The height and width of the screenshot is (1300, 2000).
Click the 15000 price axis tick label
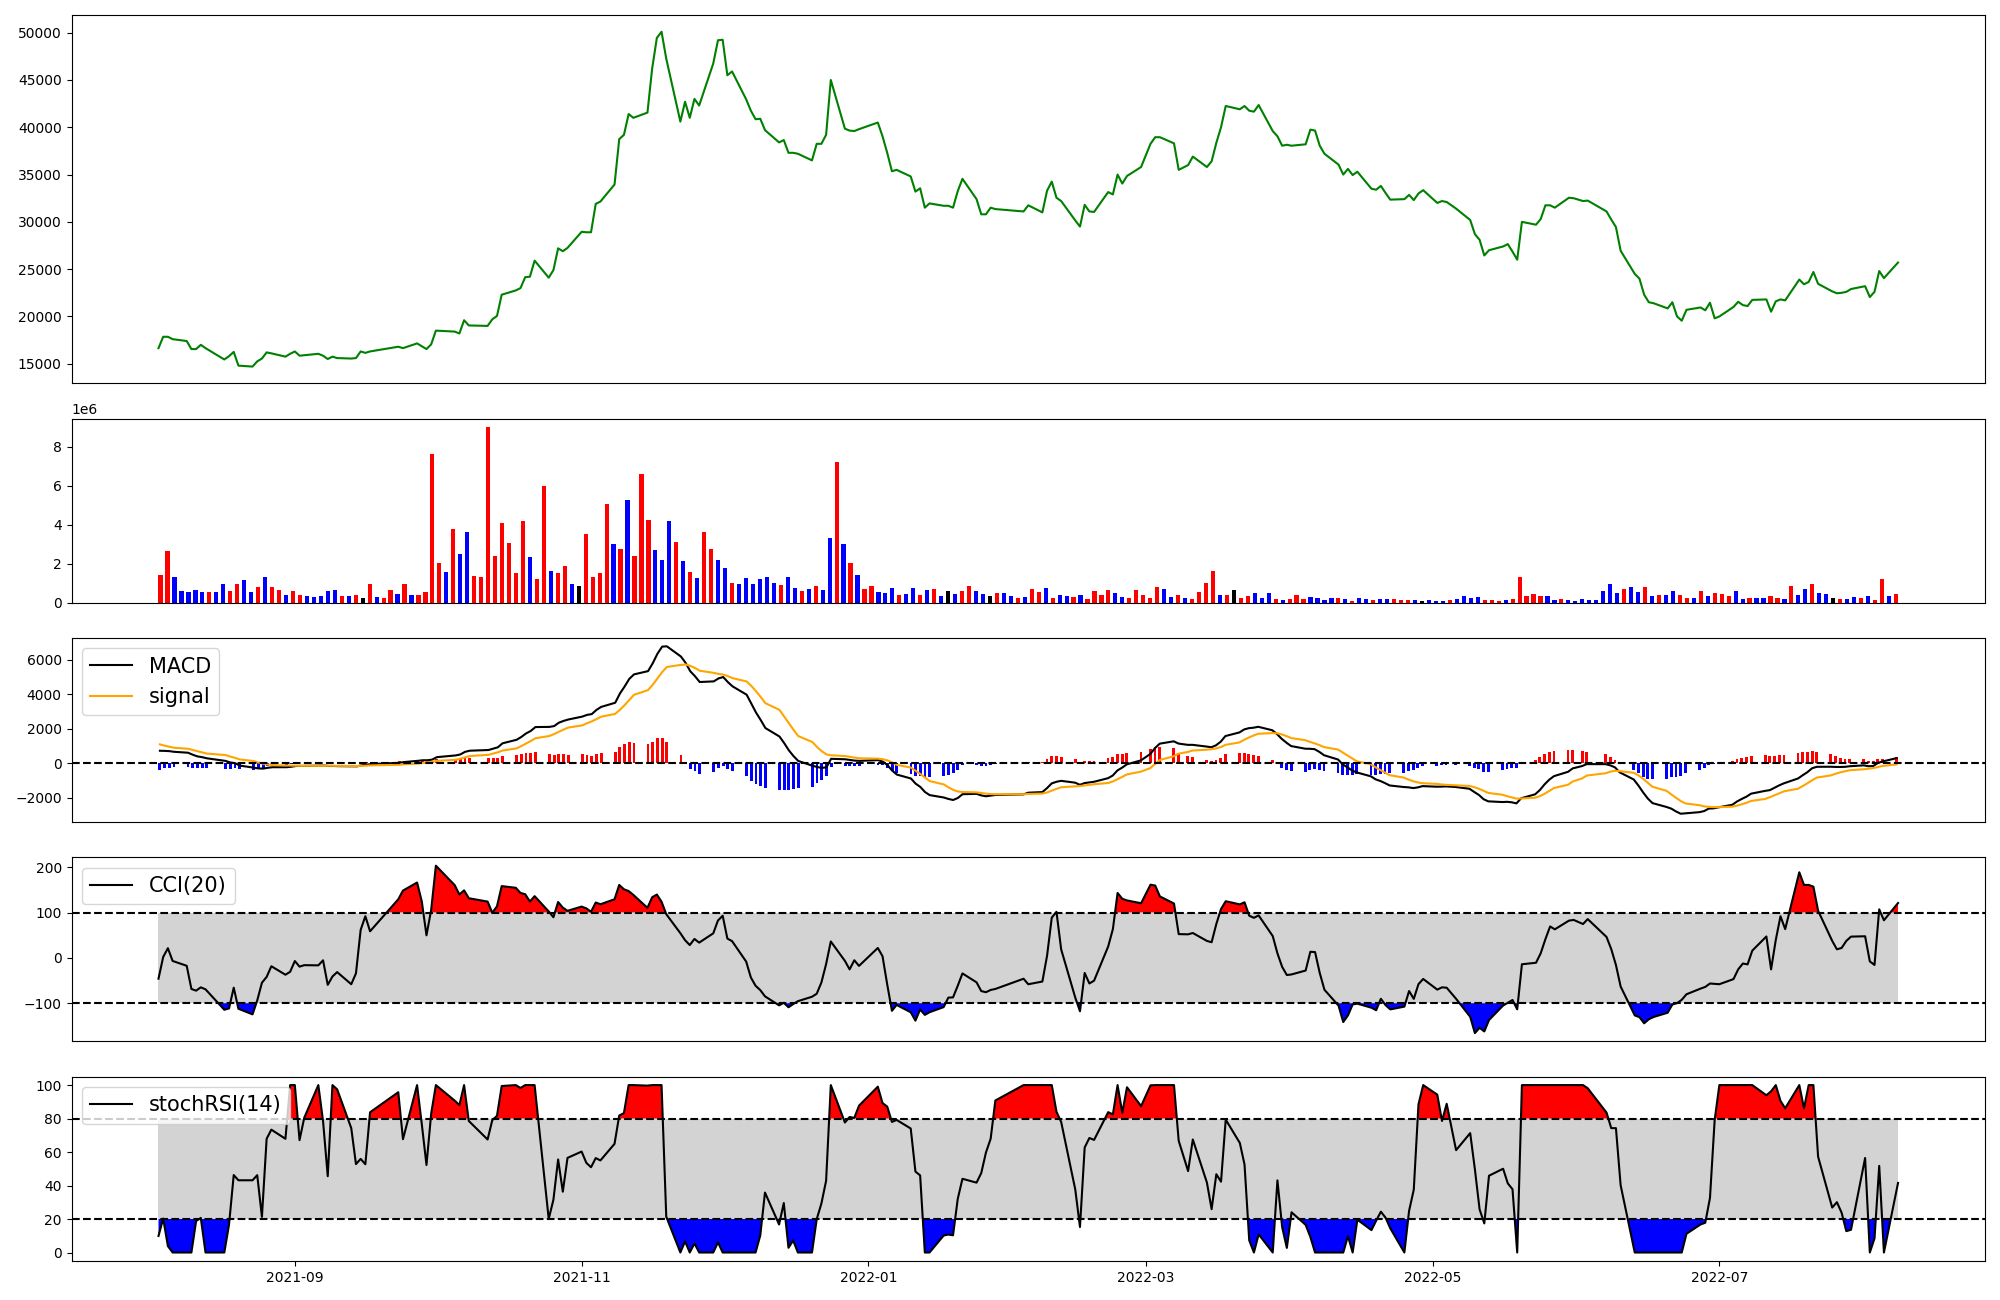(39, 364)
